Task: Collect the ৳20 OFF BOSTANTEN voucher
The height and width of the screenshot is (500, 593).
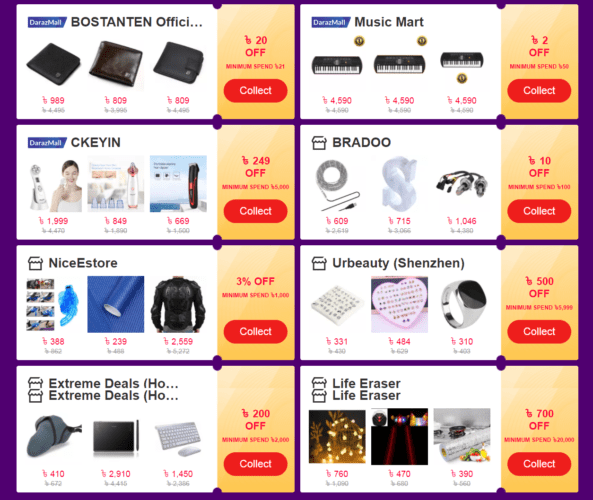Action: coord(255,91)
